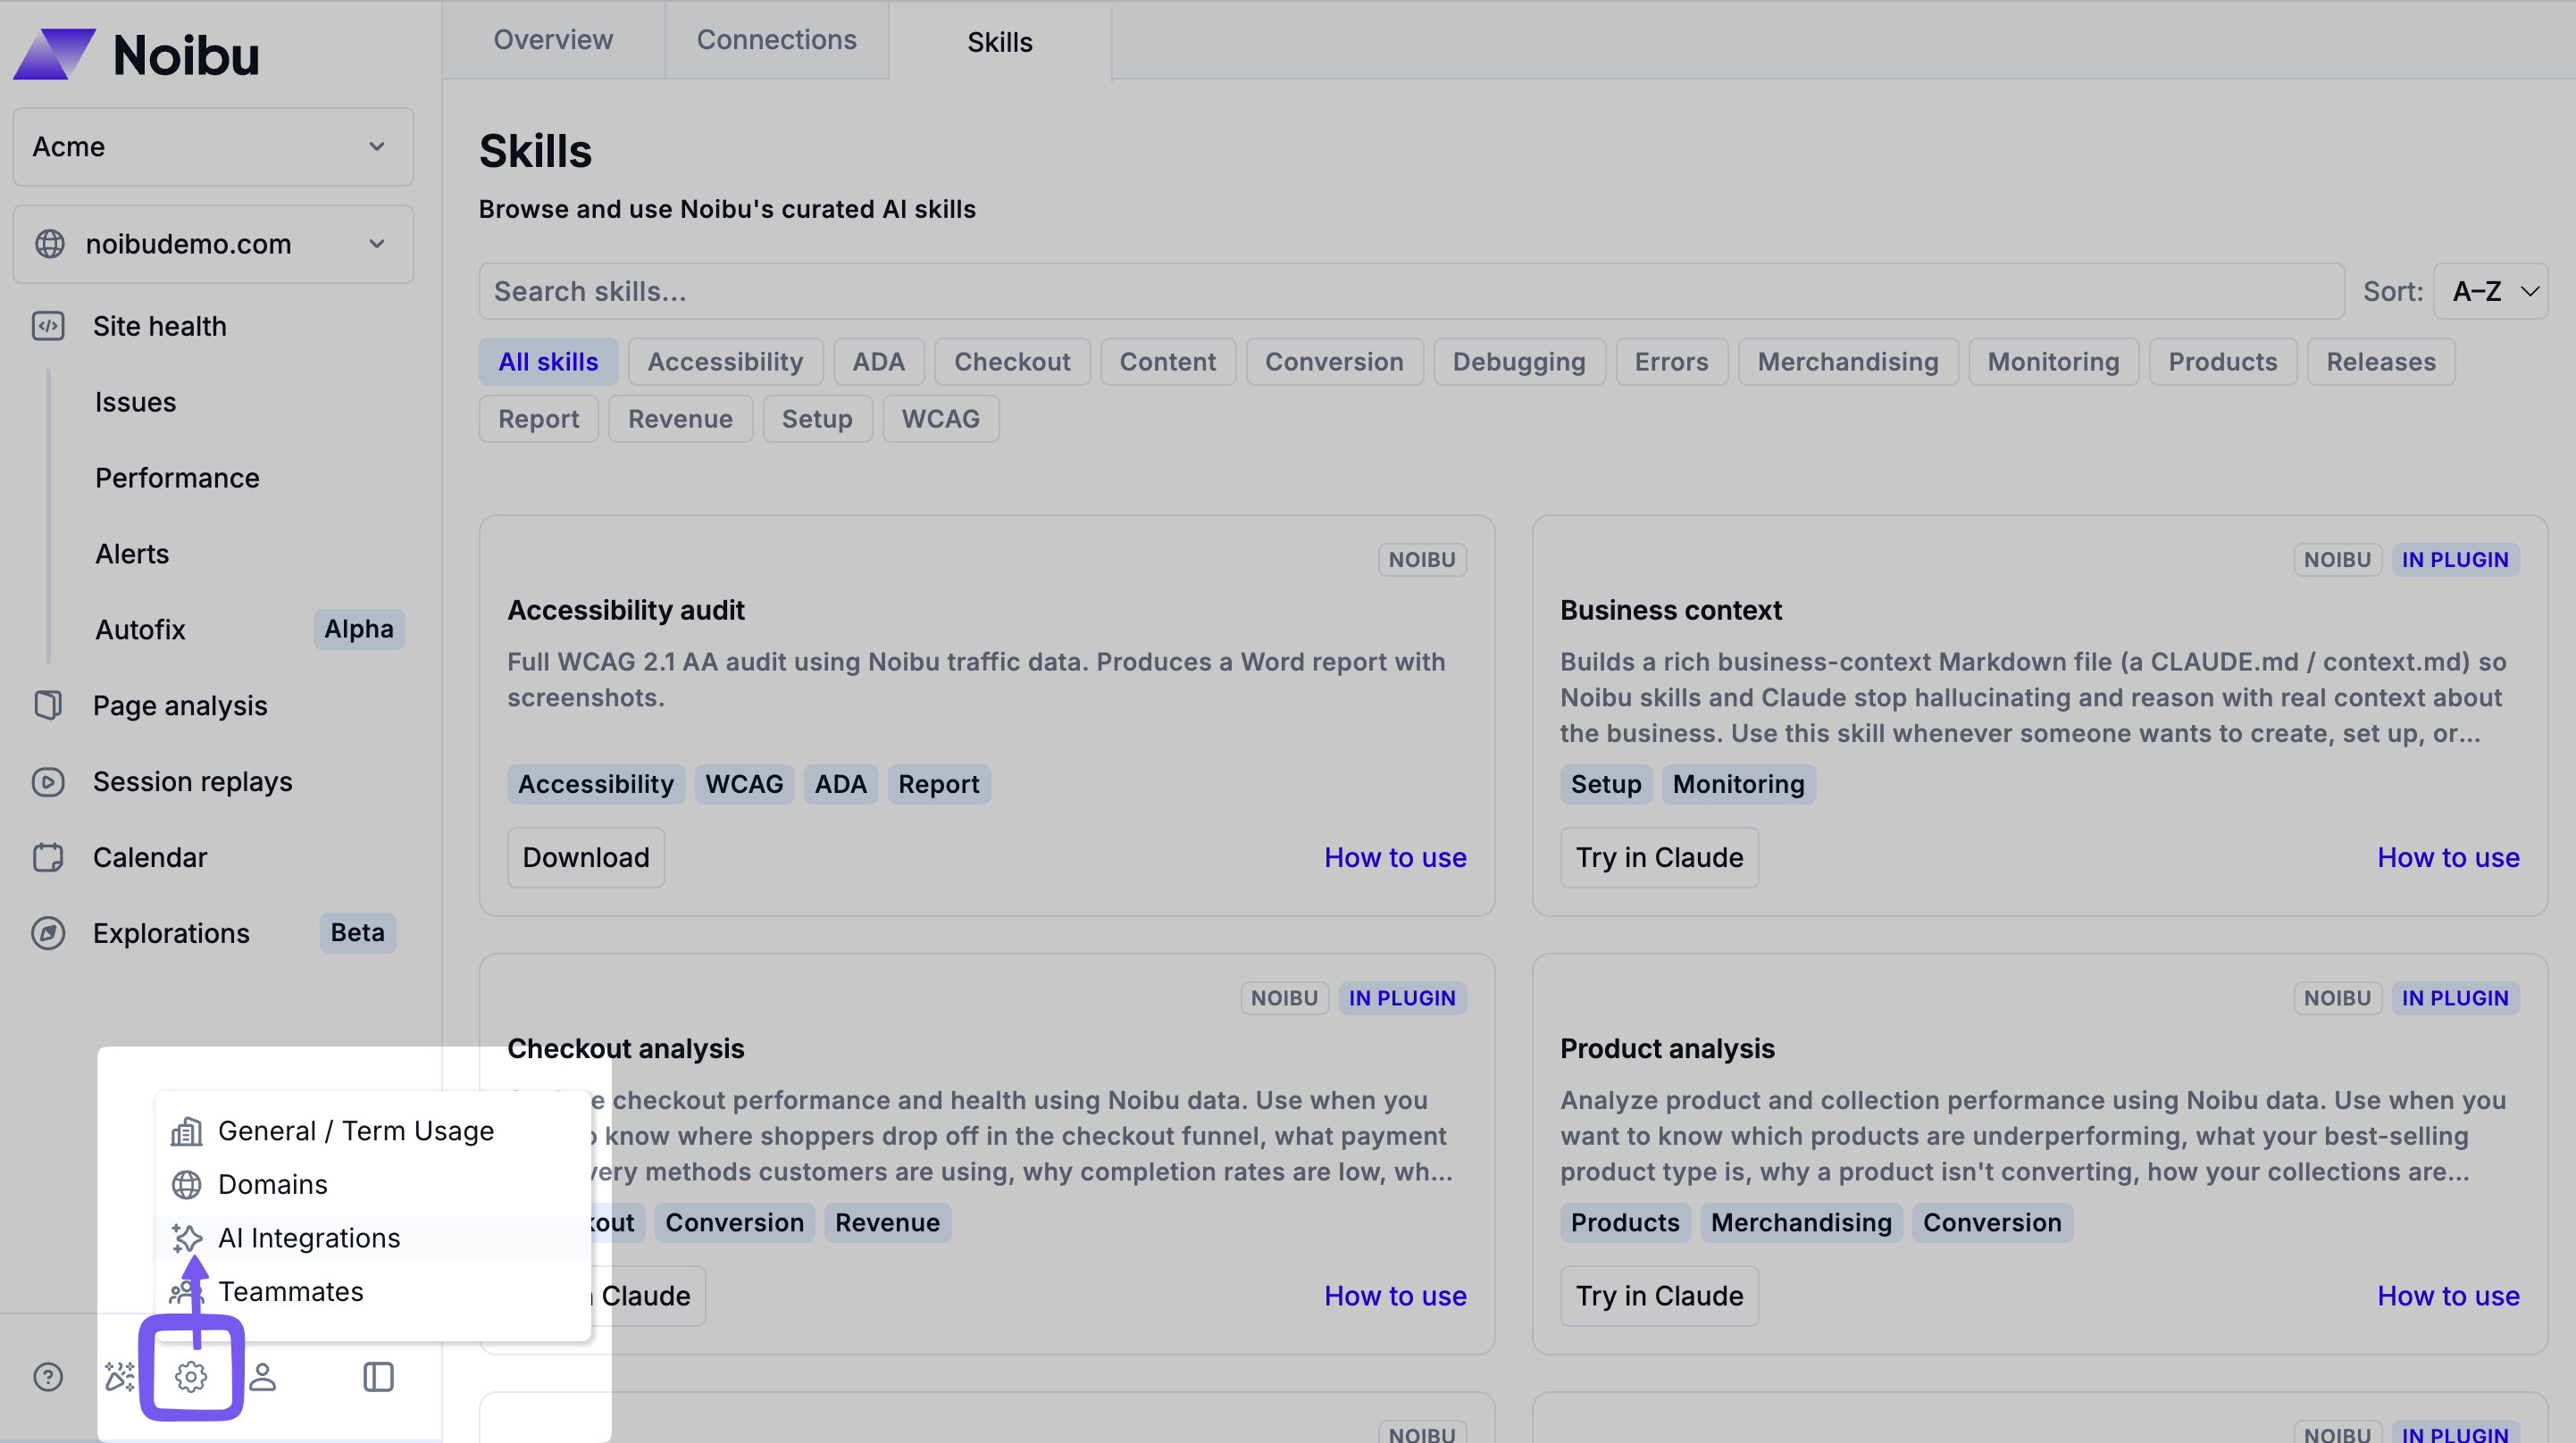Screen dimensions: 2576x1443
Task: Switch to the Overview tab
Action: [x=553, y=40]
